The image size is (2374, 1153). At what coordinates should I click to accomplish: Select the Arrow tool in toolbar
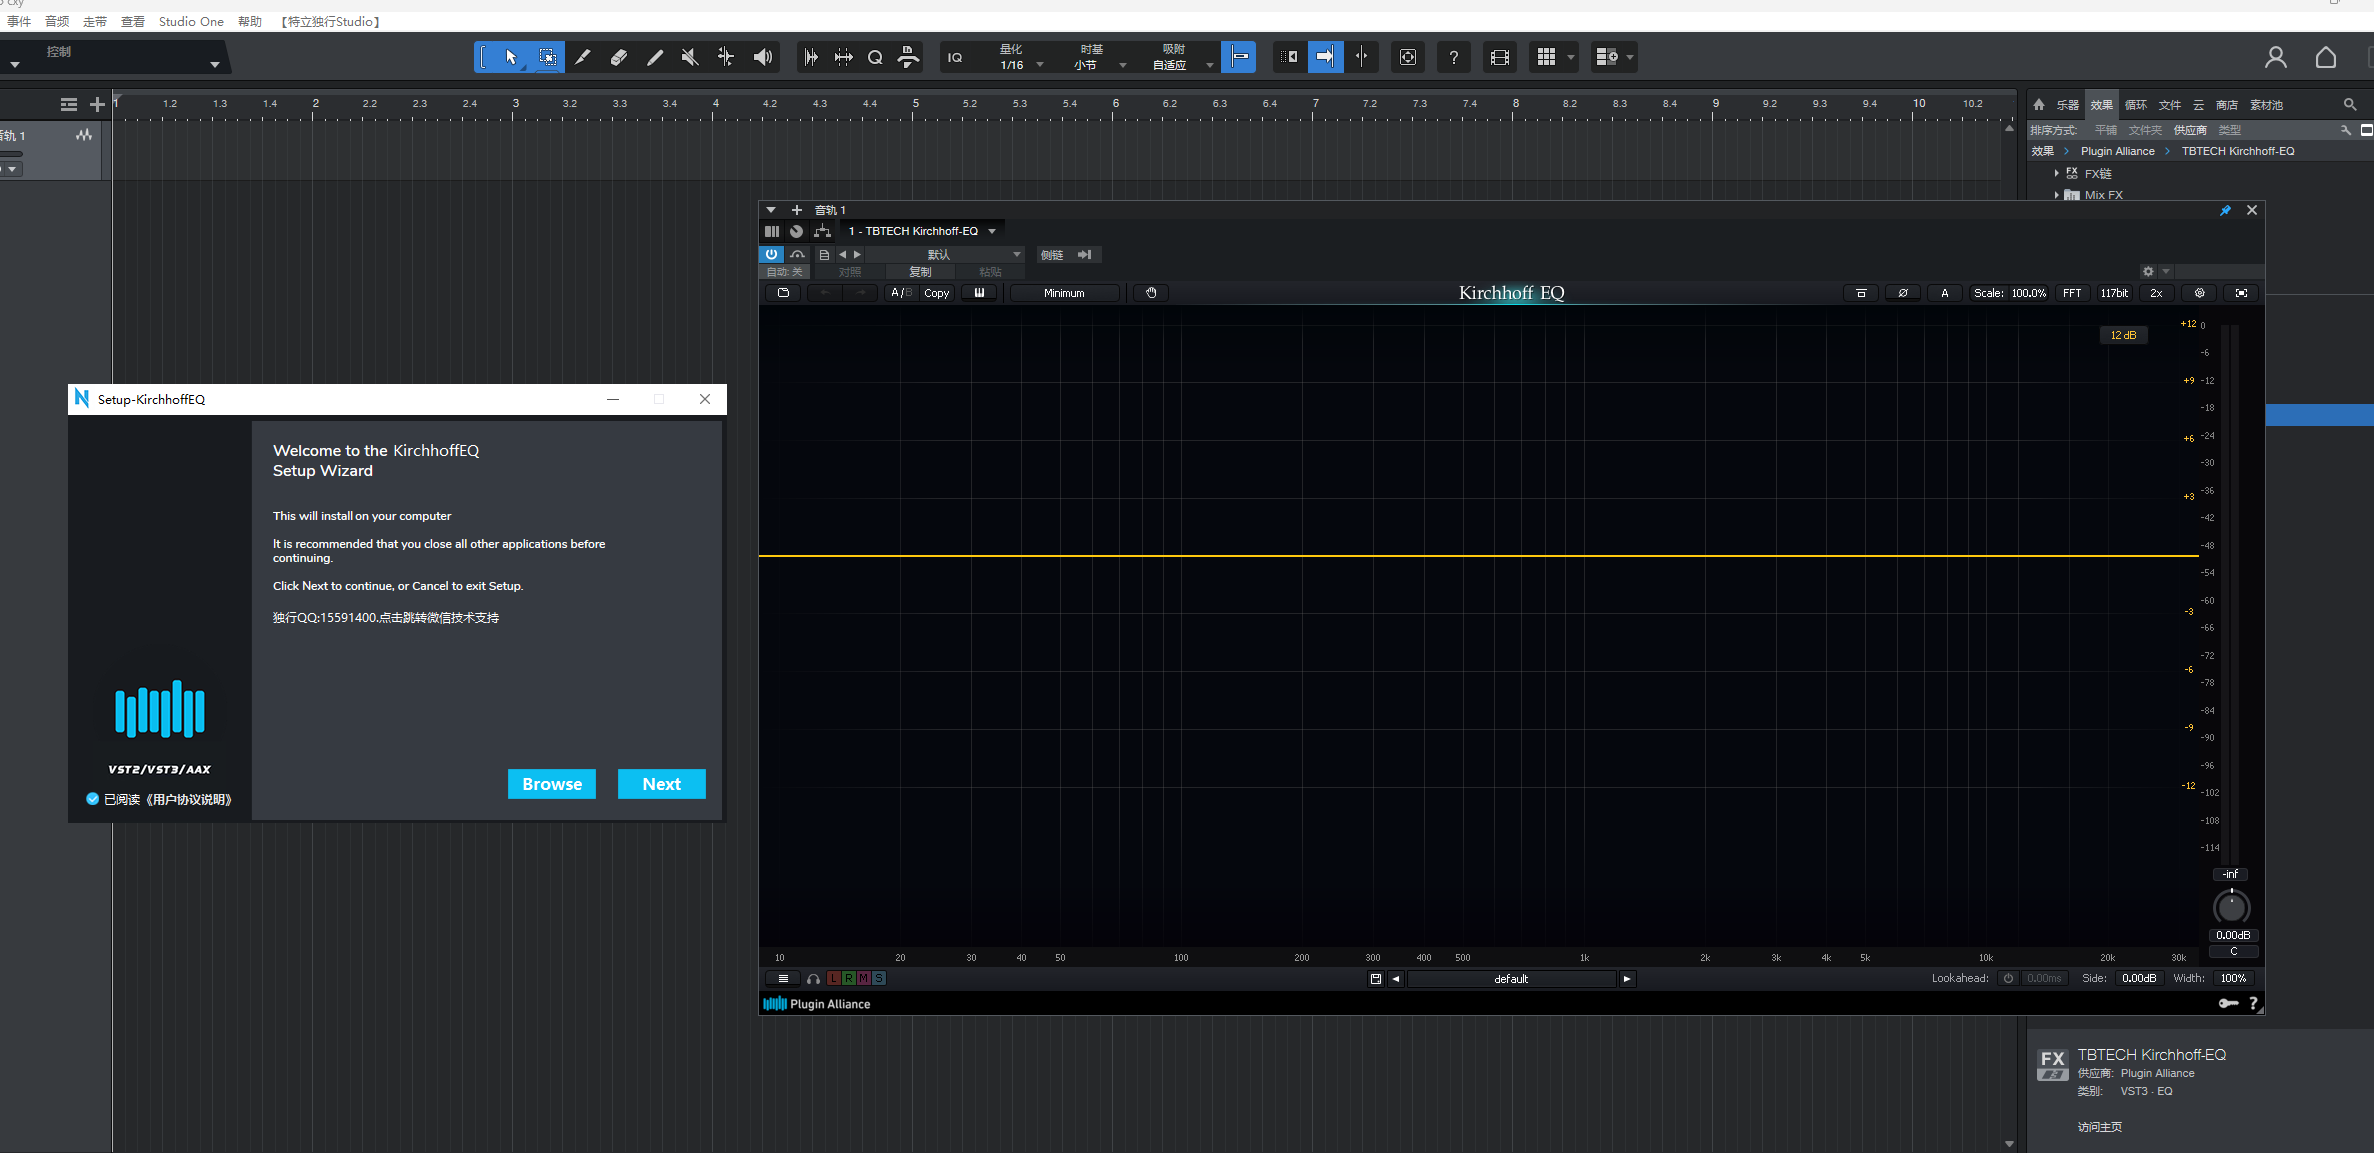pos(511,57)
